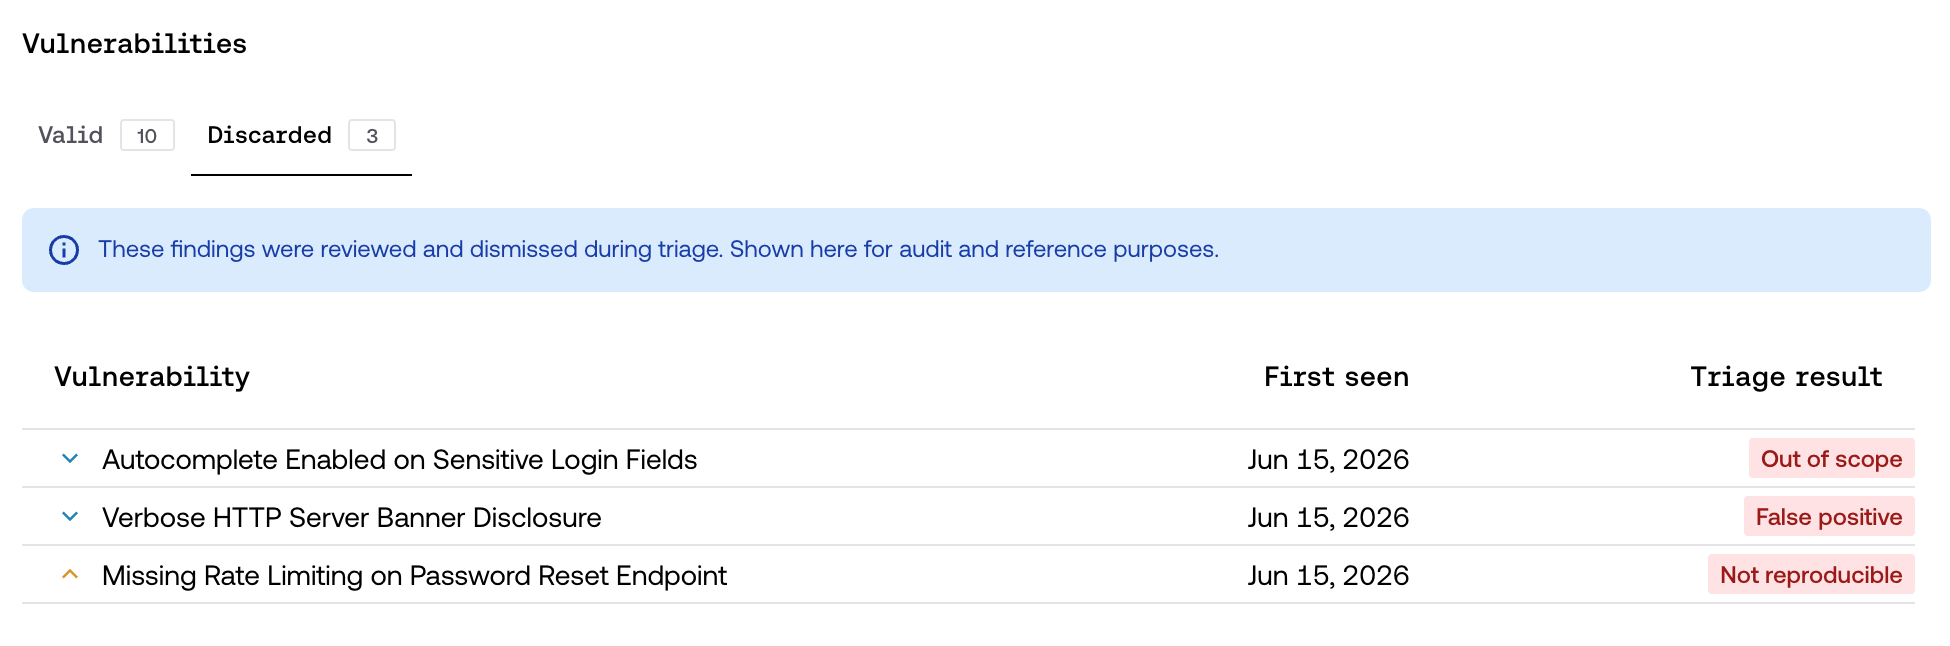1950x646 pixels.
Task: Sort by the Triage result column header
Action: click(x=1786, y=377)
